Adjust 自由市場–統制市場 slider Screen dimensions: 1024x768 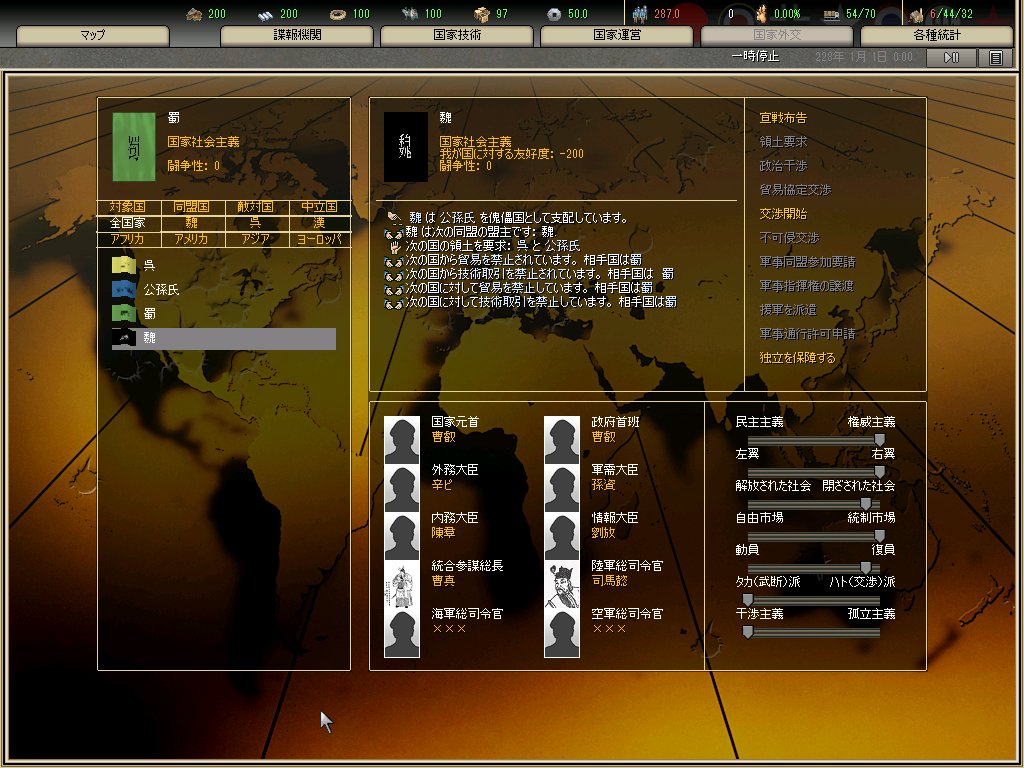[x=814, y=536]
